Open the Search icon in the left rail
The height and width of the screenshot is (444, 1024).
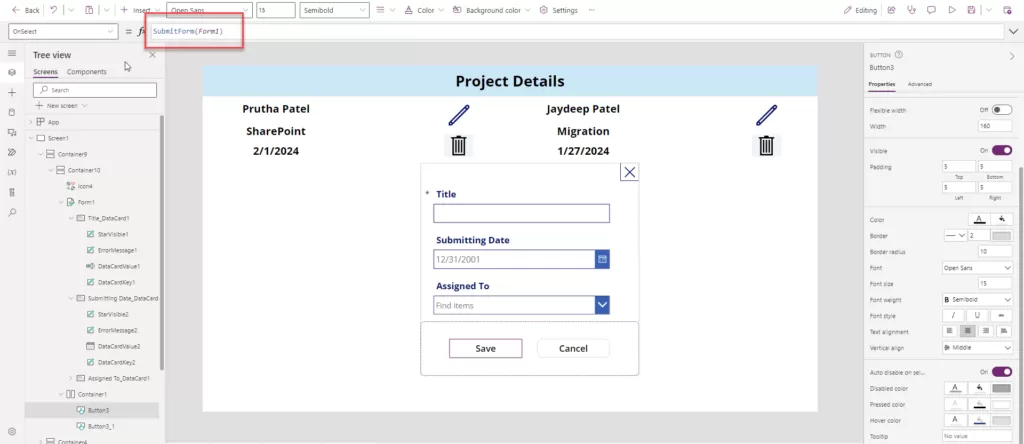12,212
